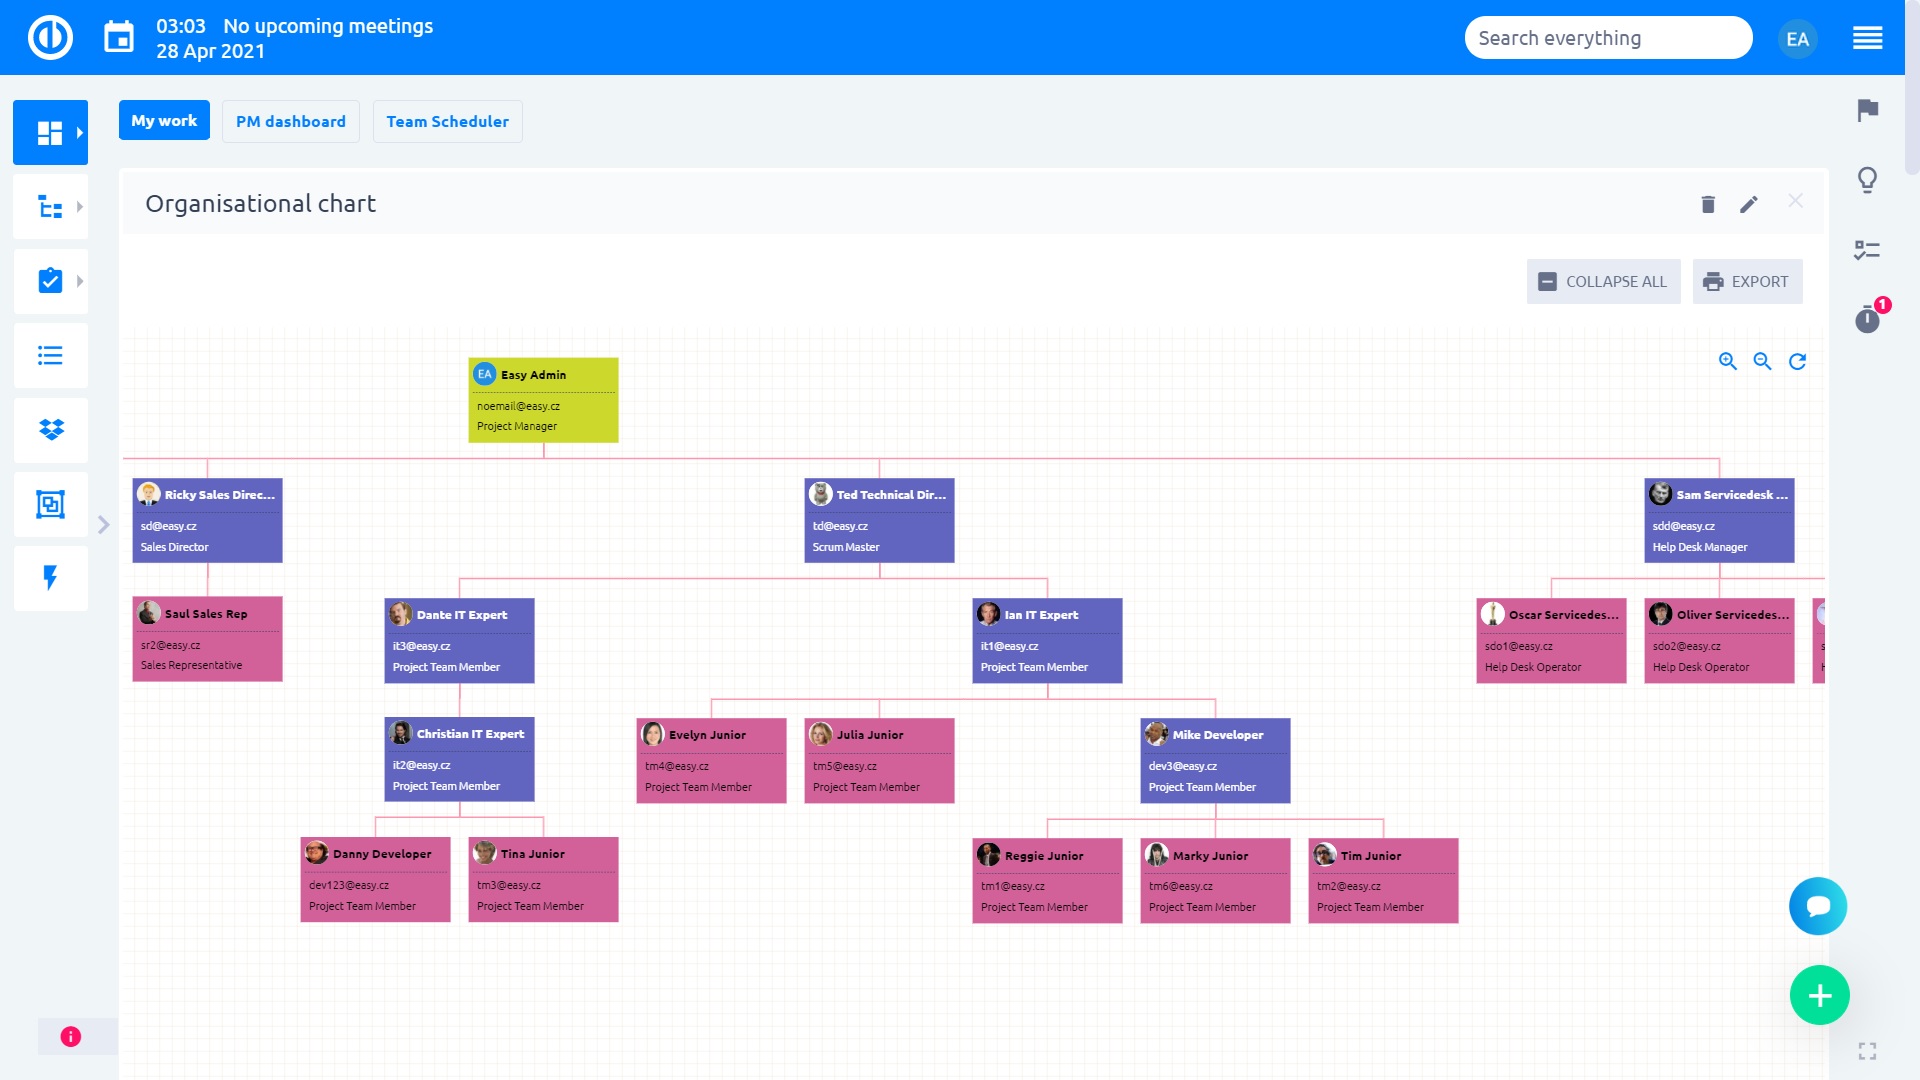The image size is (1920, 1080).
Task: Open the Dropbox sidebar icon
Action: coord(51,430)
